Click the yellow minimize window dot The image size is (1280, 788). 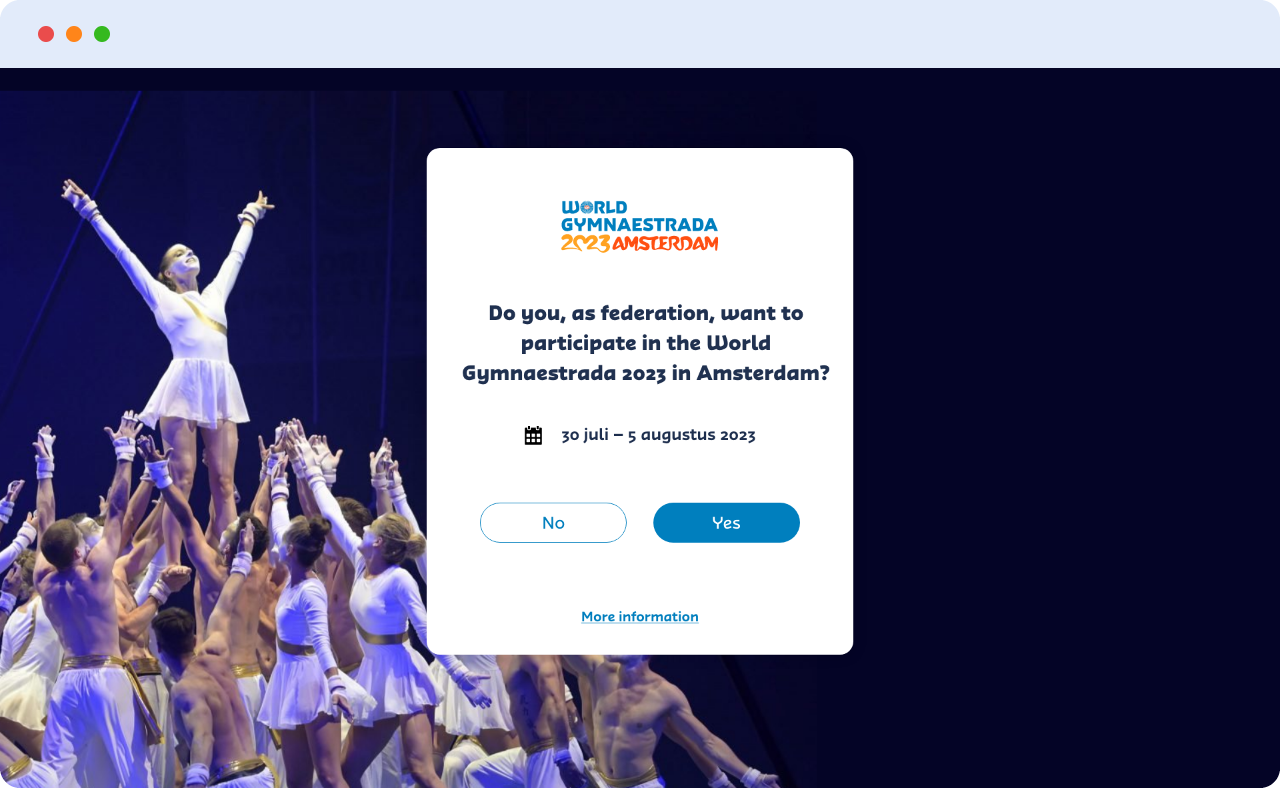click(x=74, y=34)
